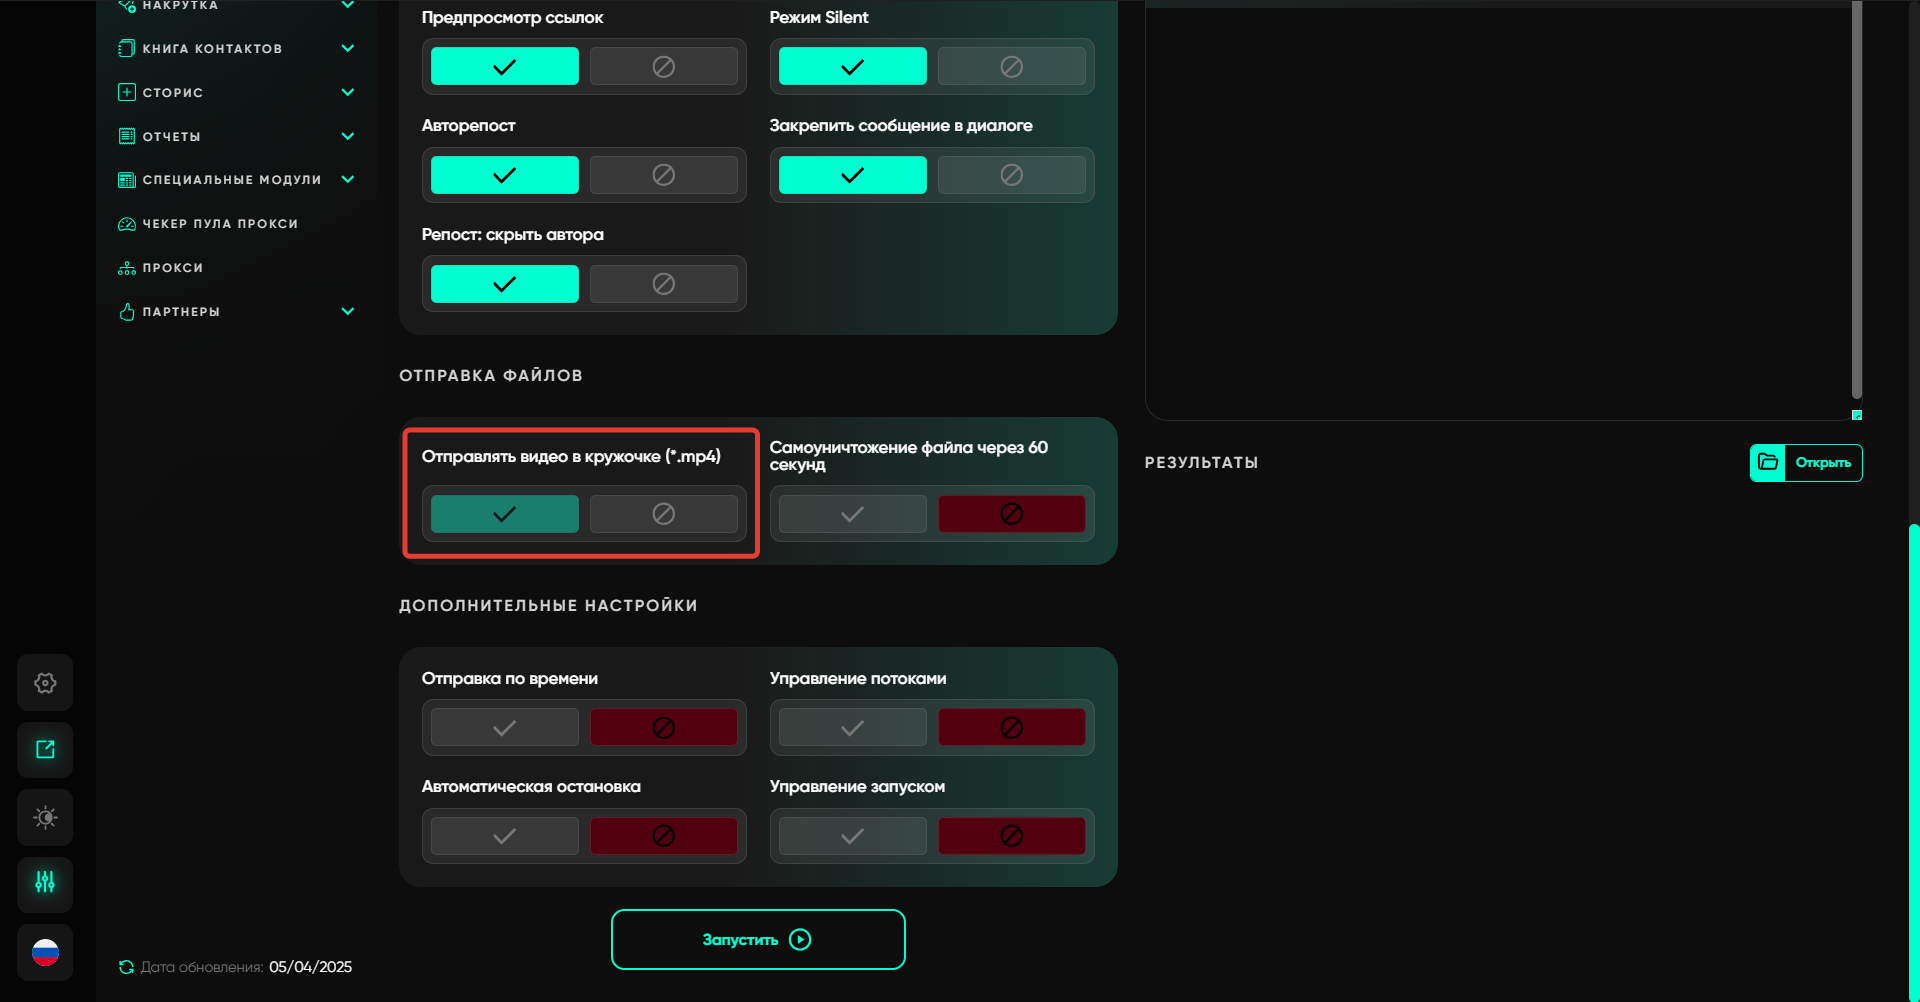Expand the Книга контактов menu chevron

pyautogui.click(x=347, y=48)
